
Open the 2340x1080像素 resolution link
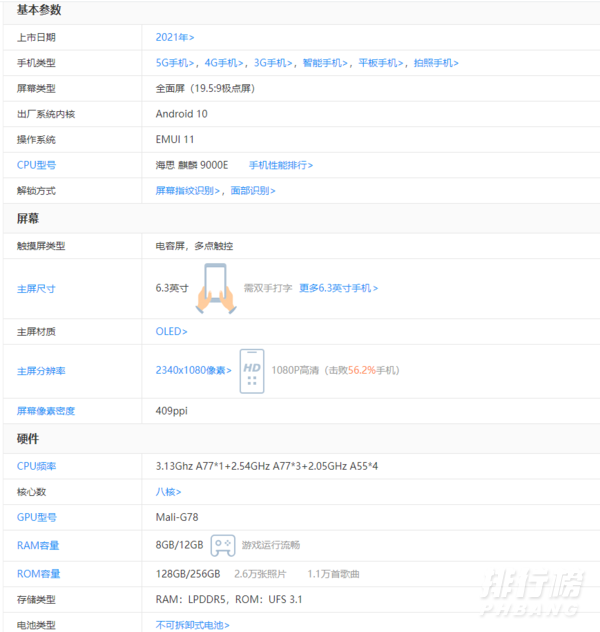click(x=193, y=370)
